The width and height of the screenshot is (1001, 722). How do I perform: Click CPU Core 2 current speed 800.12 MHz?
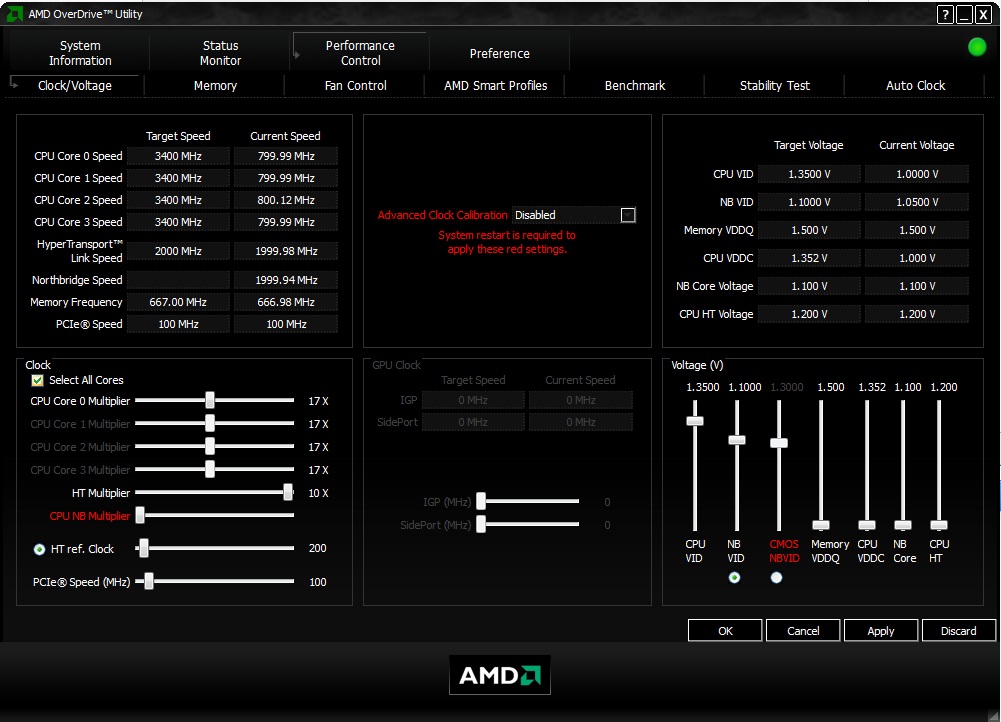286,200
